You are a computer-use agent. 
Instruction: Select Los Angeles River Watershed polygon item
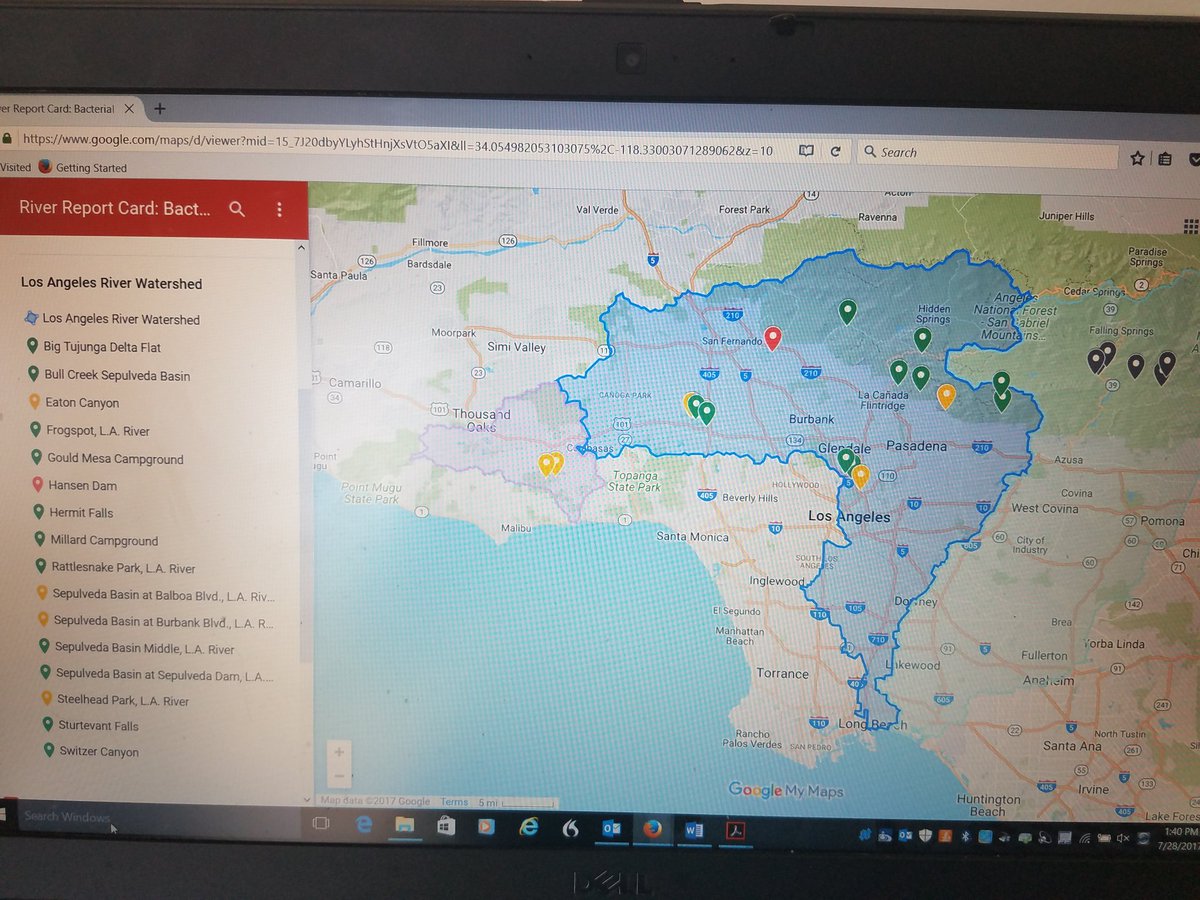coord(111,319)
